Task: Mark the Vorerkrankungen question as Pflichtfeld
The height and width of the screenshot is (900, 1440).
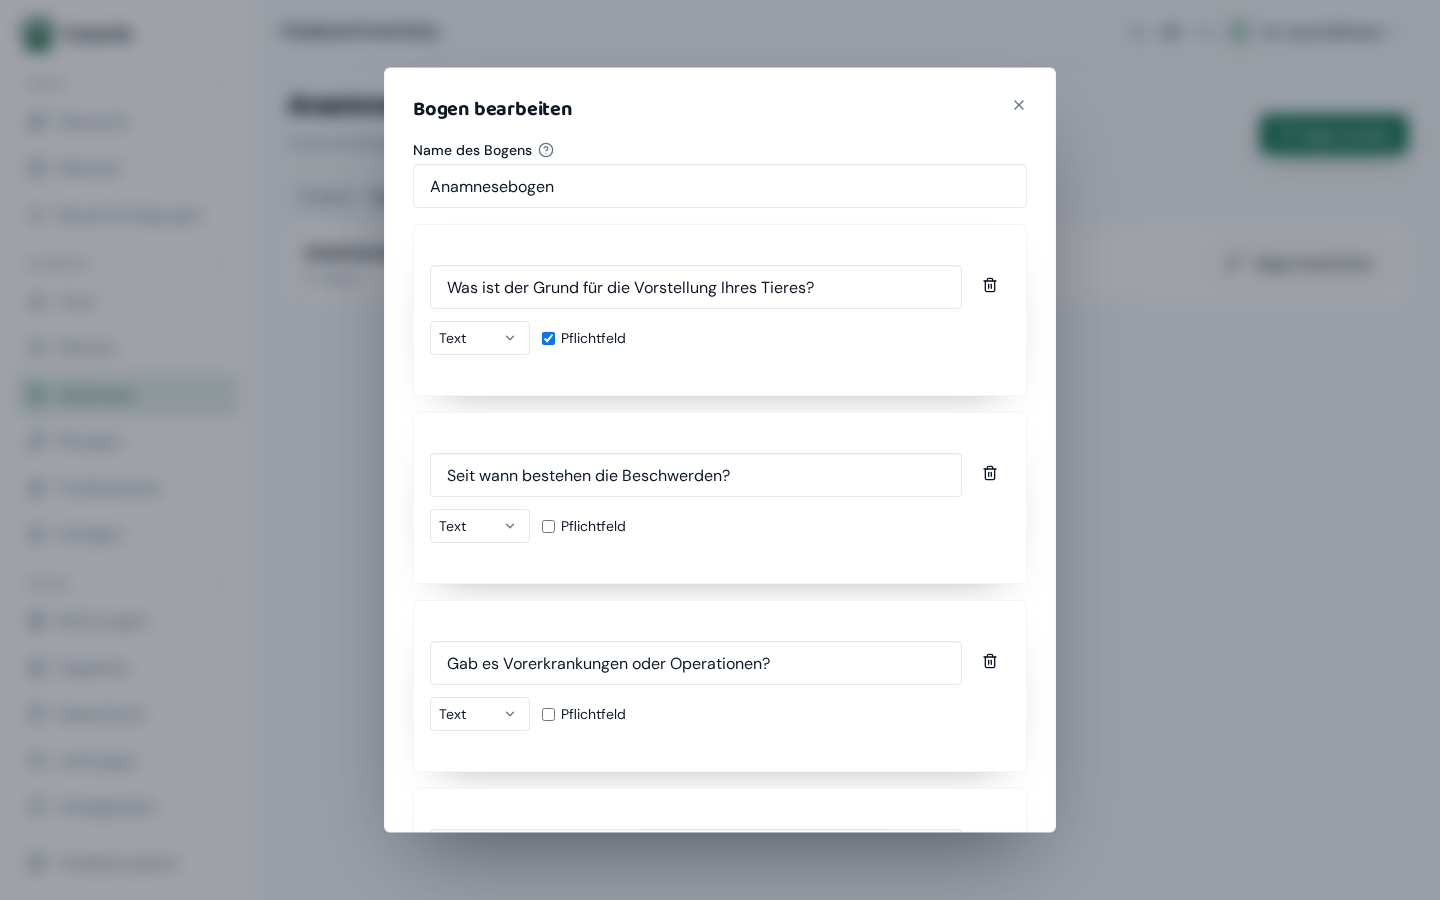Action: [548, 715]
